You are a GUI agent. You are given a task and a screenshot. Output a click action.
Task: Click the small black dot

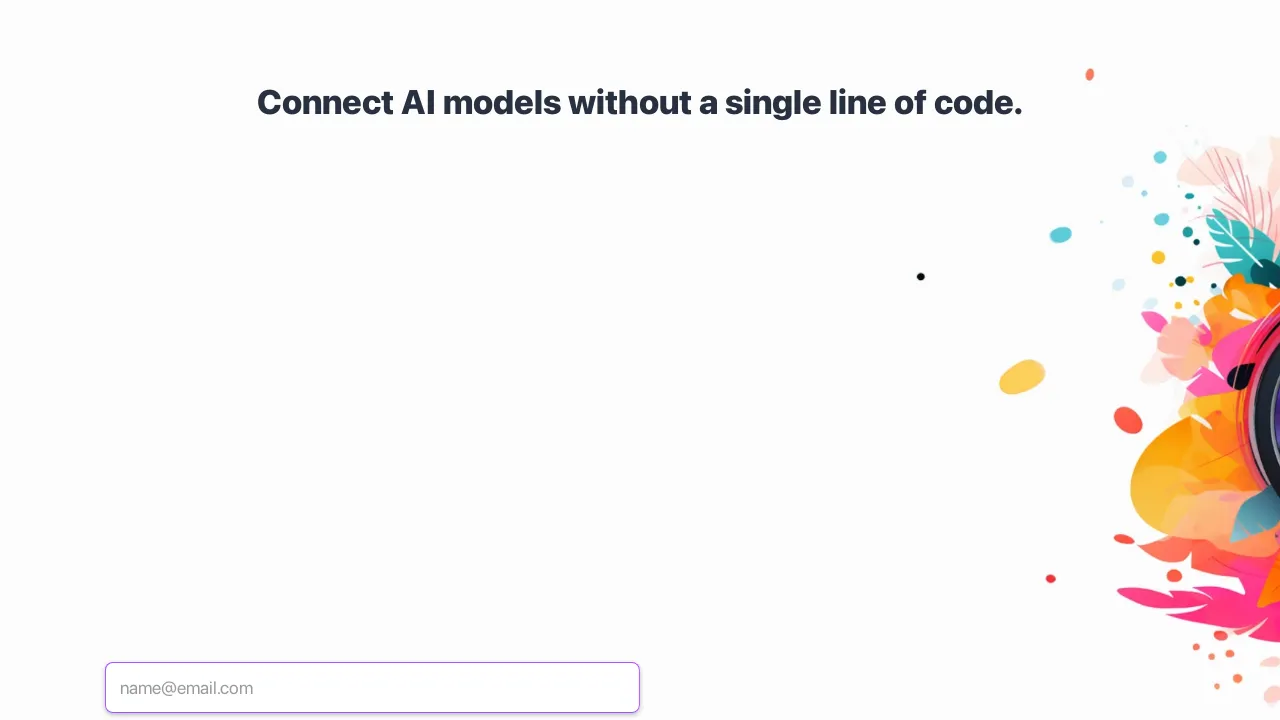pos(921,277)
